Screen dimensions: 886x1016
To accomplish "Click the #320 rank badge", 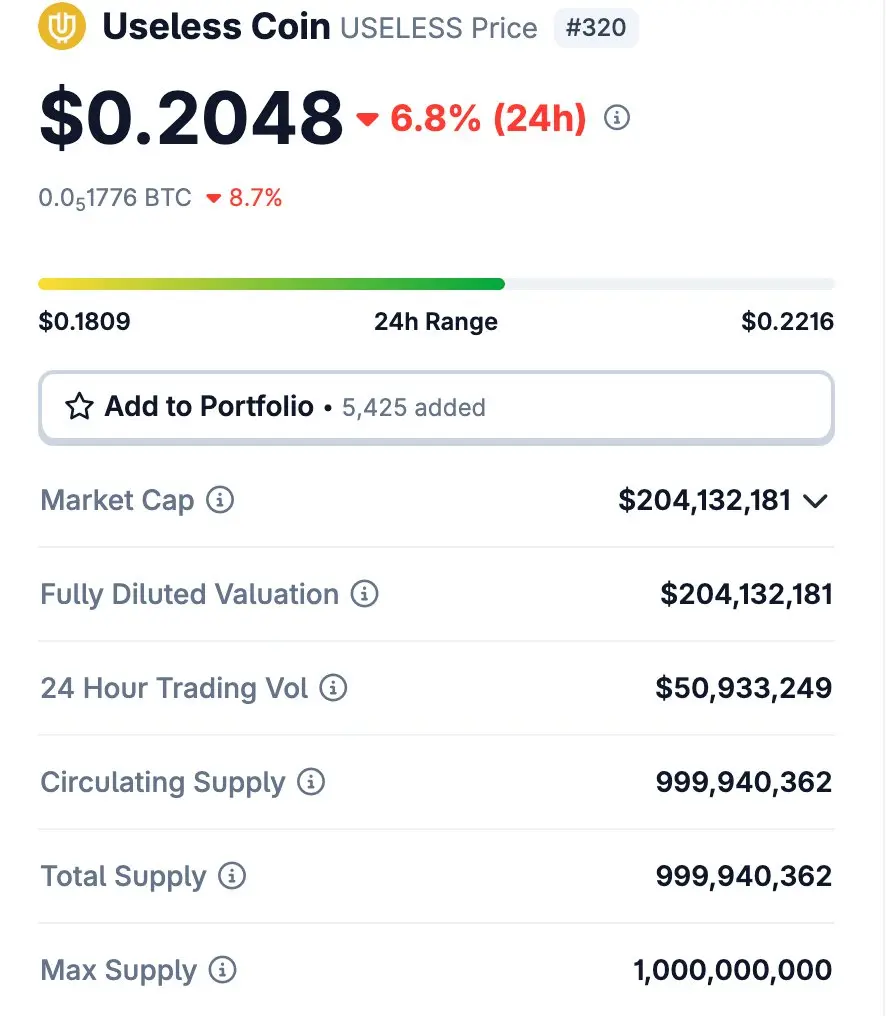I will click(x=596, y=28).
